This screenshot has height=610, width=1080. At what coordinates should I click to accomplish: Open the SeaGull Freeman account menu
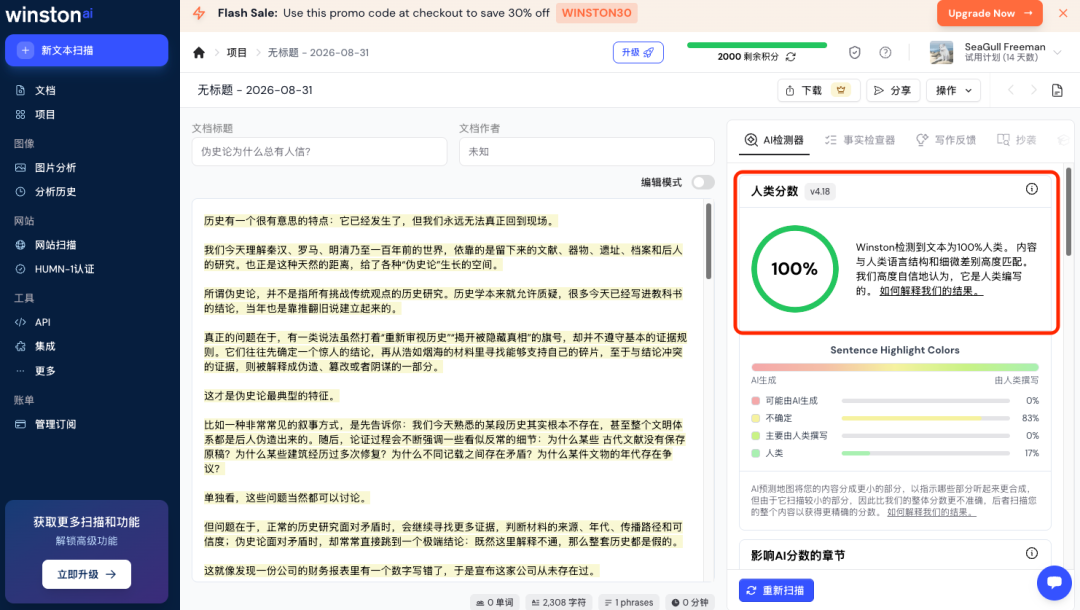[x=995, y=52]
